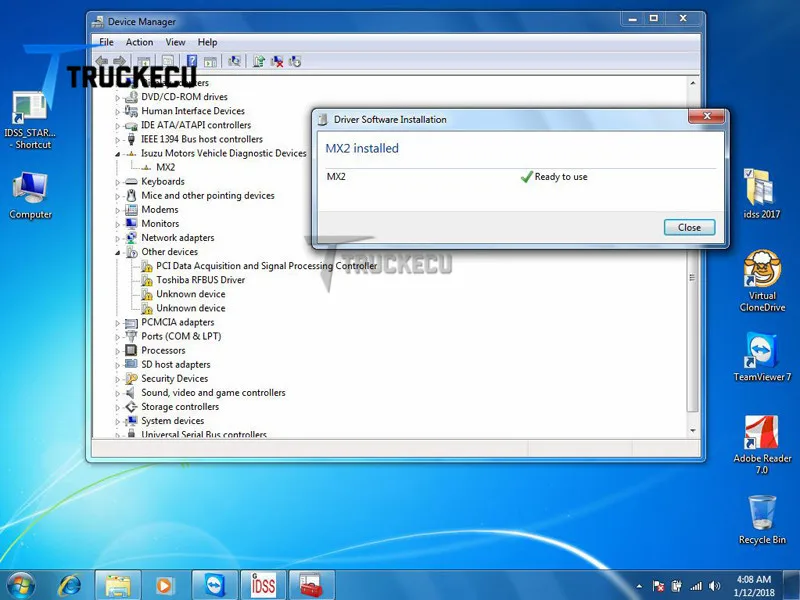
Task: Click the Security Devices key icon
Action: [x=131, y=379]
